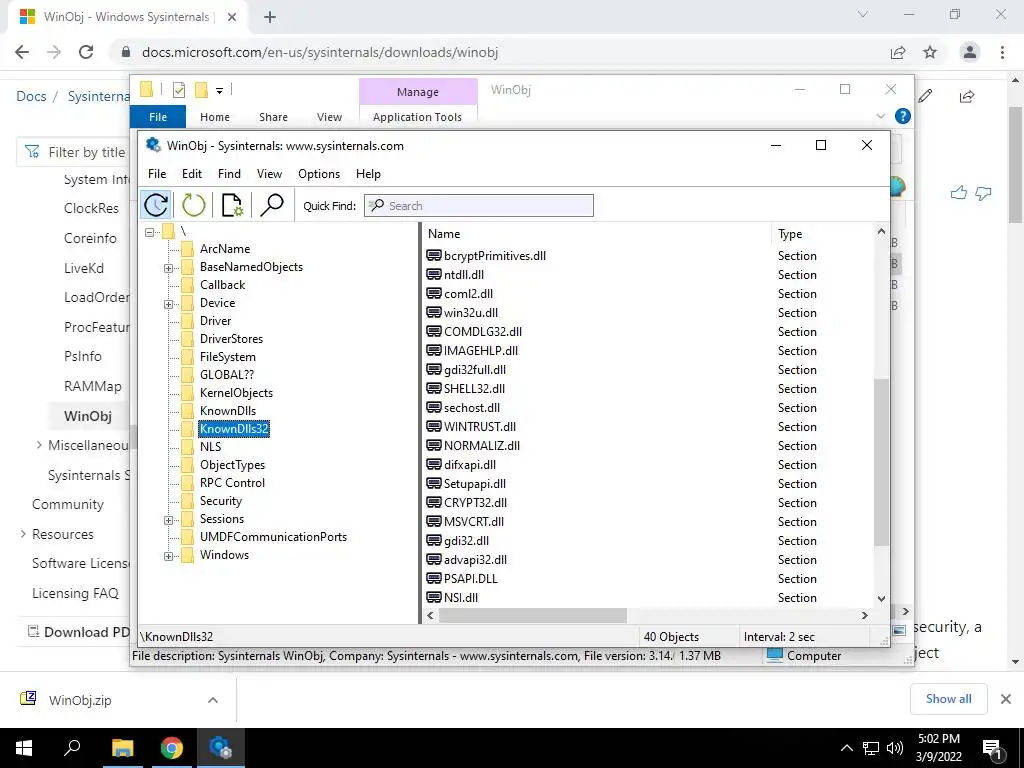Collapse the root backslash tree node
This screenshot has height=768, width=1024.
coord(150,232)
